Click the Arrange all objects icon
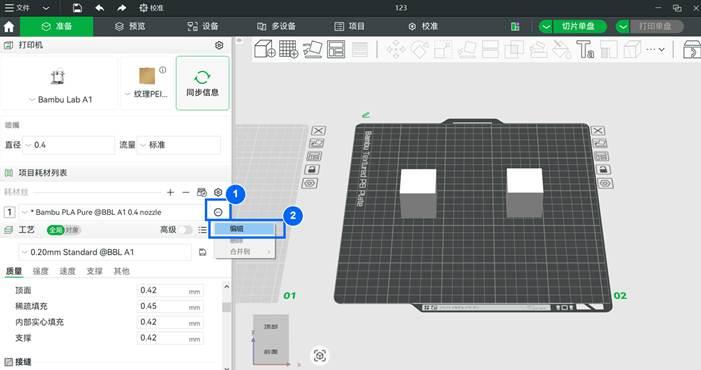 (x=336, y=49)
